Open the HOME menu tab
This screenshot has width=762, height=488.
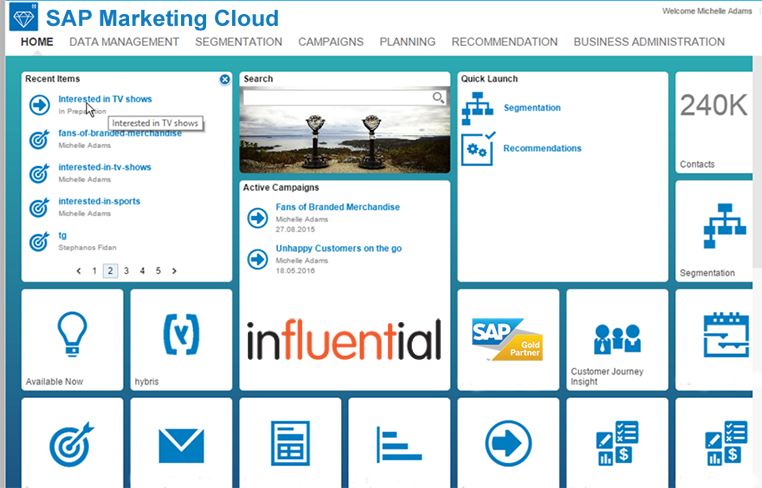point(37,42)
